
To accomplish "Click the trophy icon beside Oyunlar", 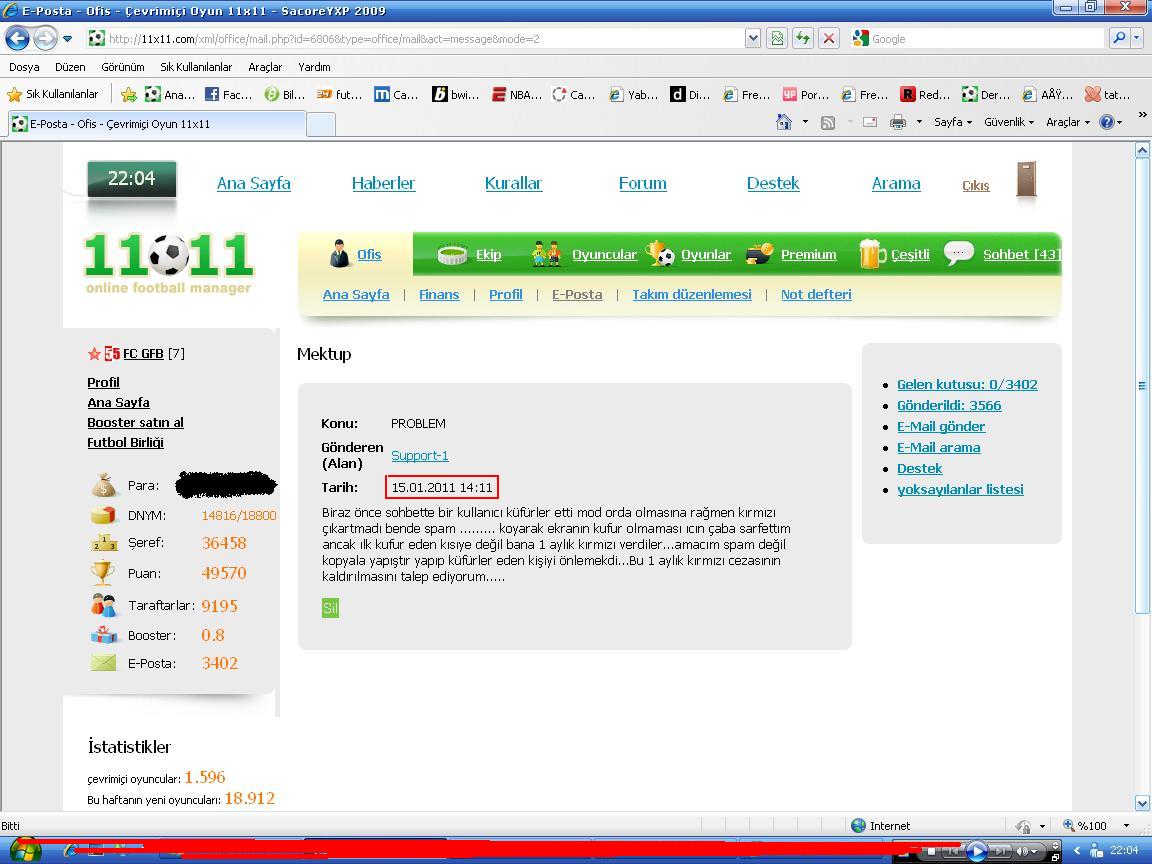I will (660, 254).
